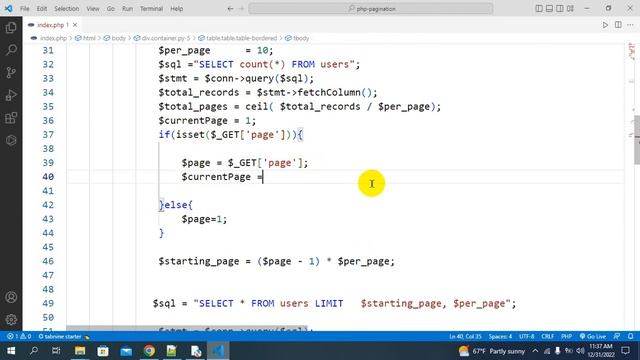Open the feedback icon in status bar
This screenshot has height=360, width=640.
[617, 336]
